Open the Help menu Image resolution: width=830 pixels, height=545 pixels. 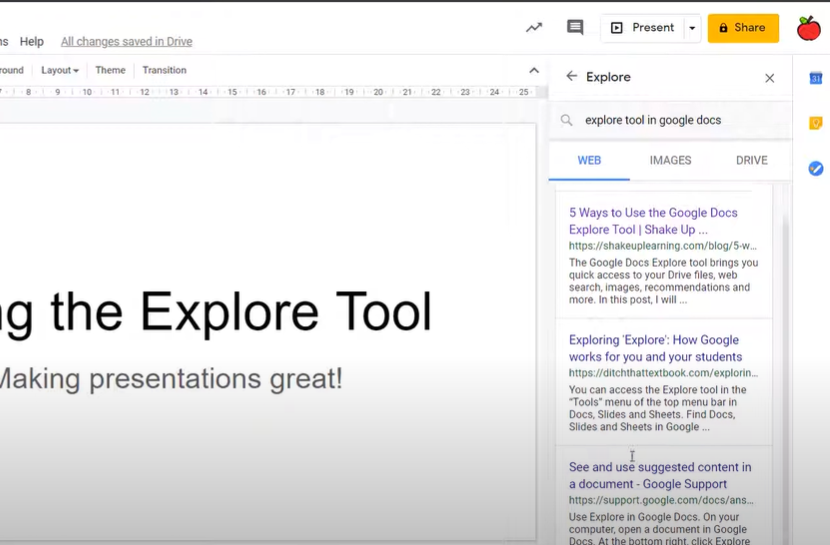tap(32, 42)
